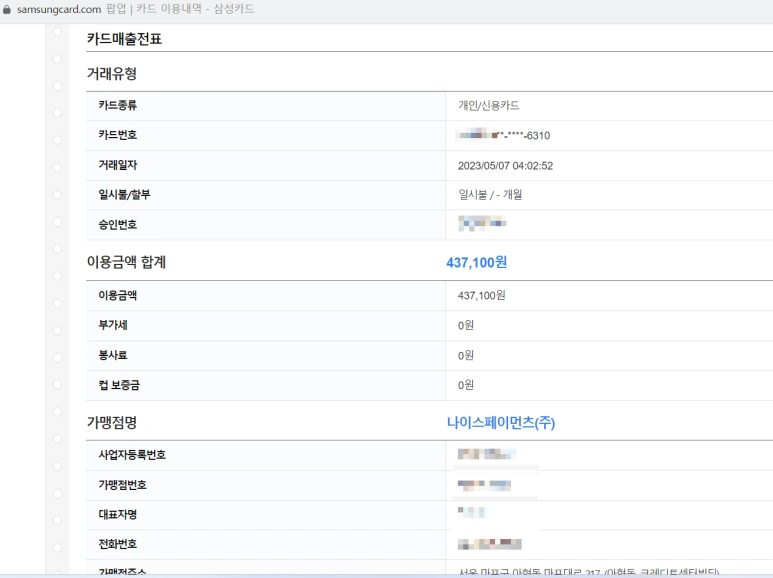
Task: Click the 이용금액 합계 heading
Action: point(126,262)
